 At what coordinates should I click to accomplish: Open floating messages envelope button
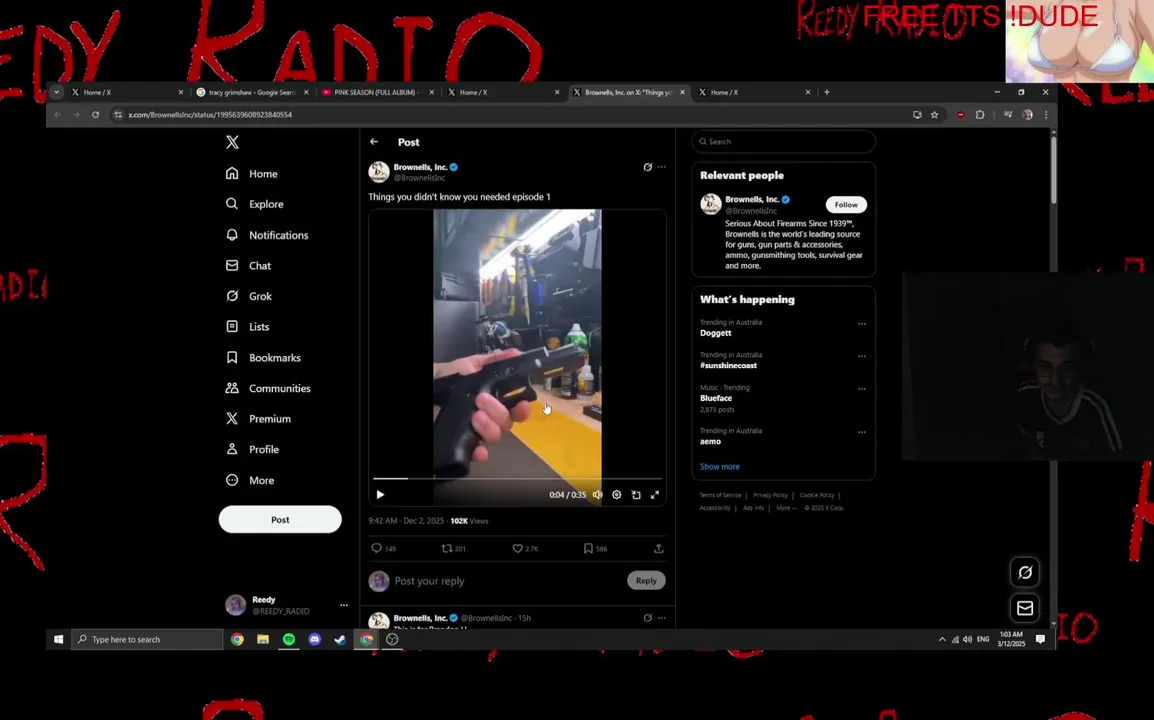click(x=1024, y=608)
